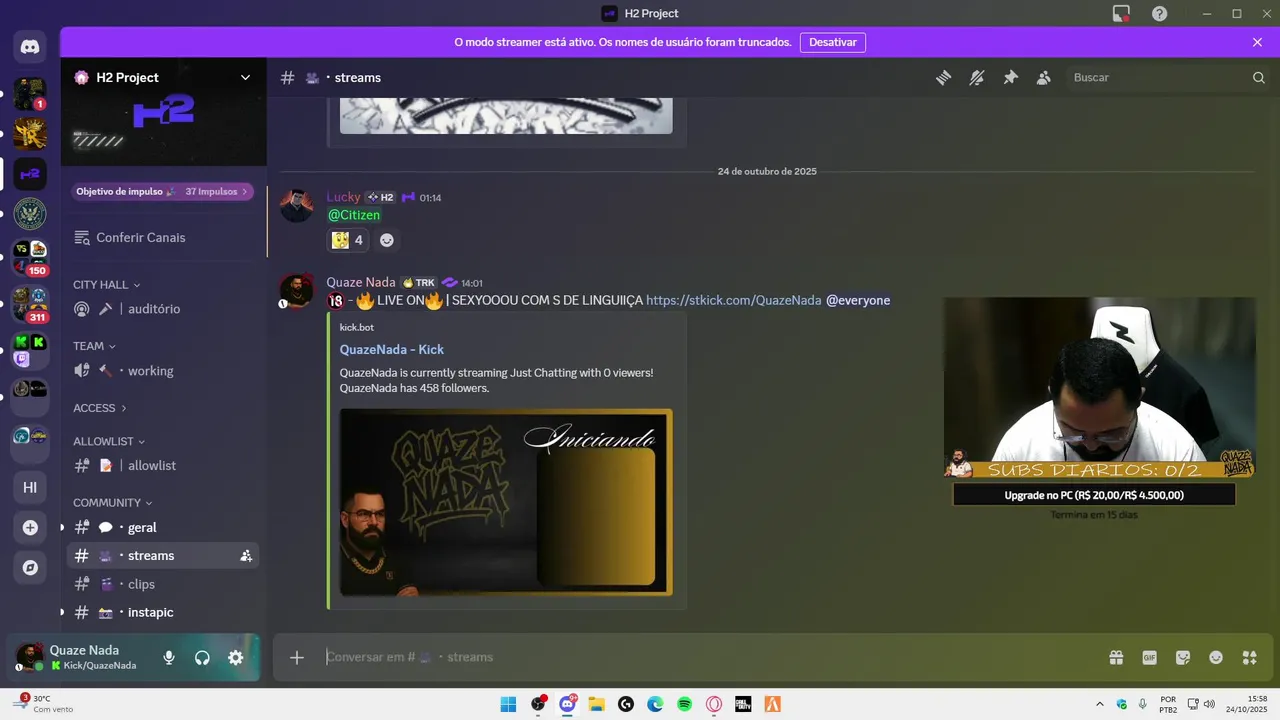This screenshot has height=720, width=1280.
Task: Open the auditório stage channel
Action: click(164, 309)
